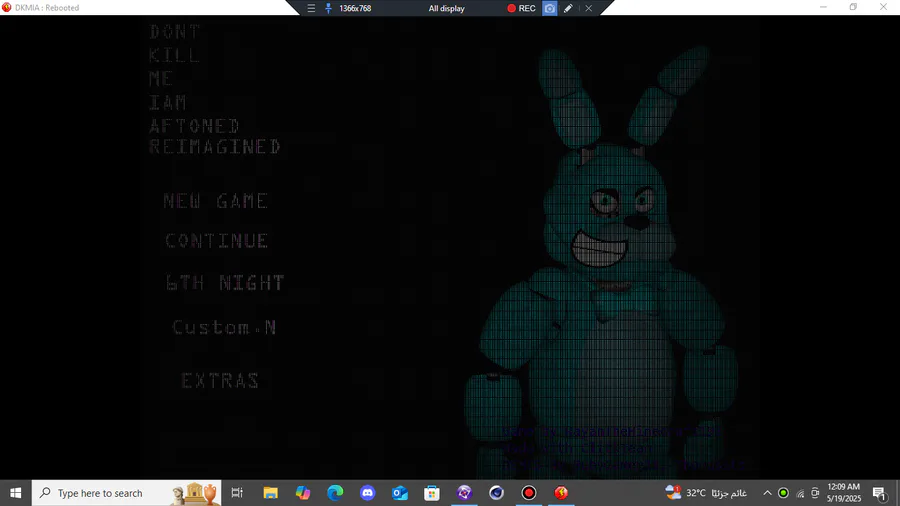Open the Windows Start menu
The height and width of the screenshot is (506, 900).
tap(15, 493)
